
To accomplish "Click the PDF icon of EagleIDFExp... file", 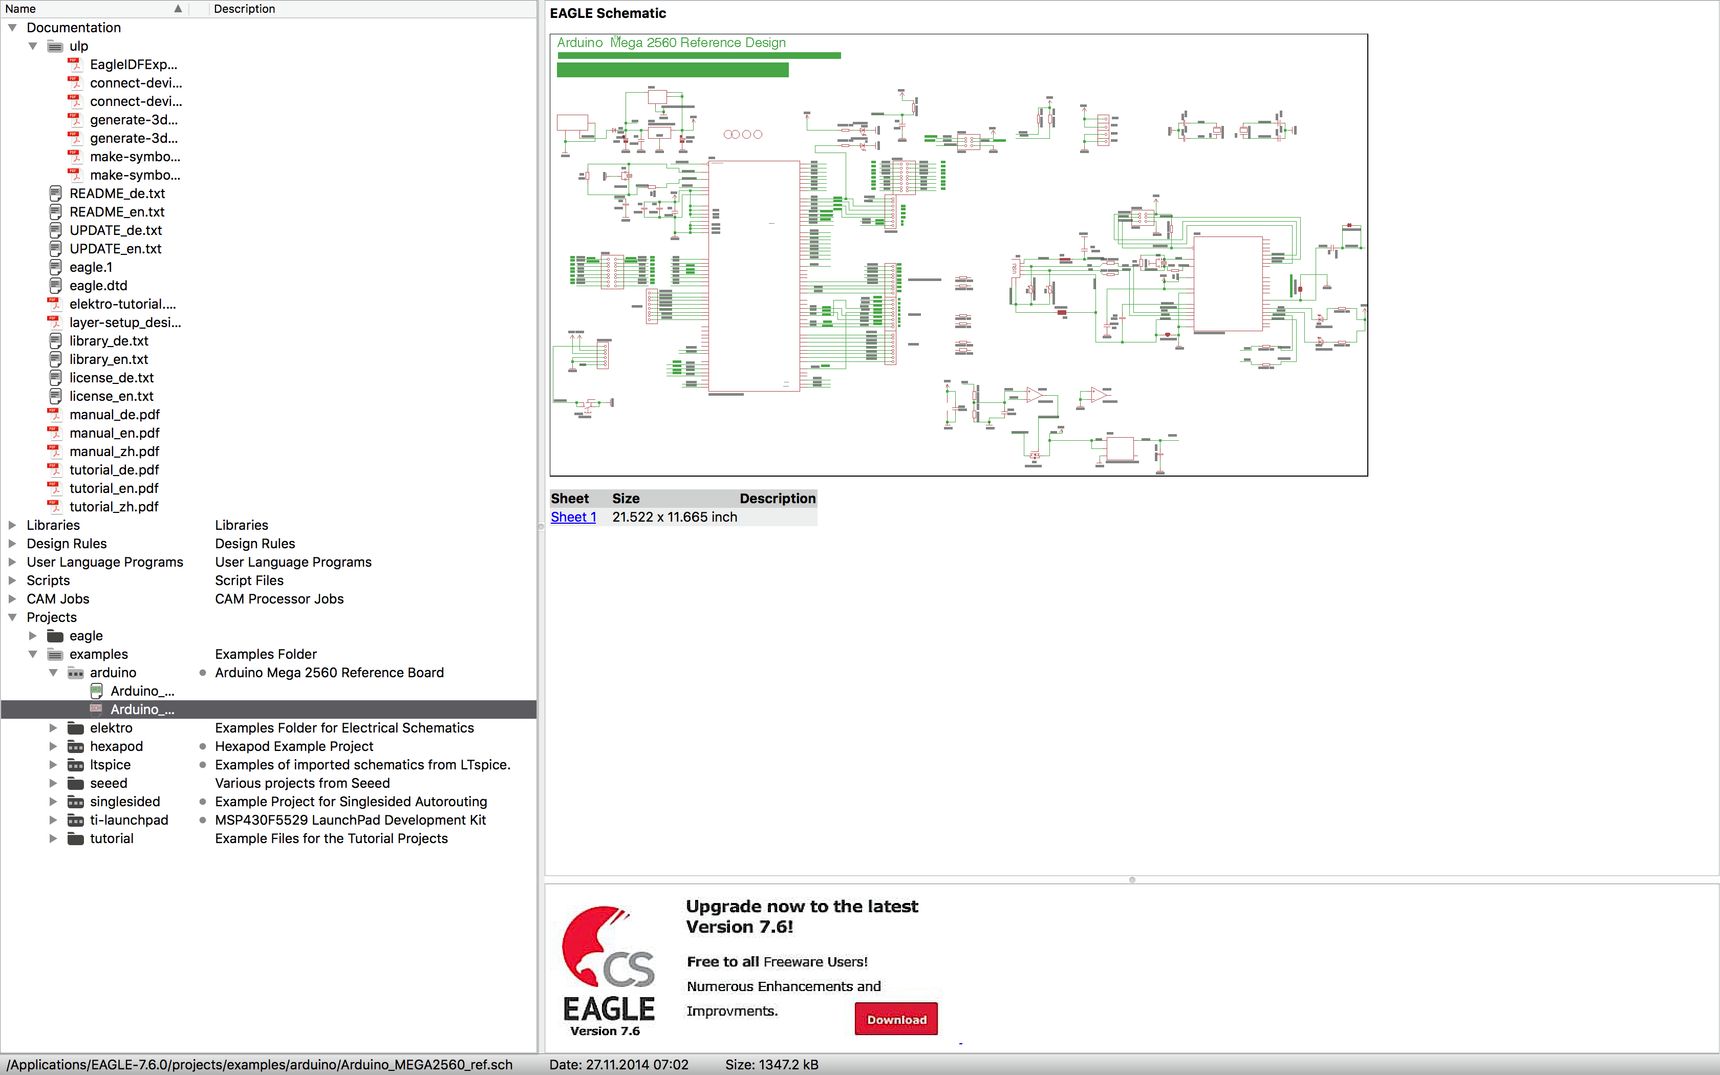I will pyautogui.click(x=74, y=64).
